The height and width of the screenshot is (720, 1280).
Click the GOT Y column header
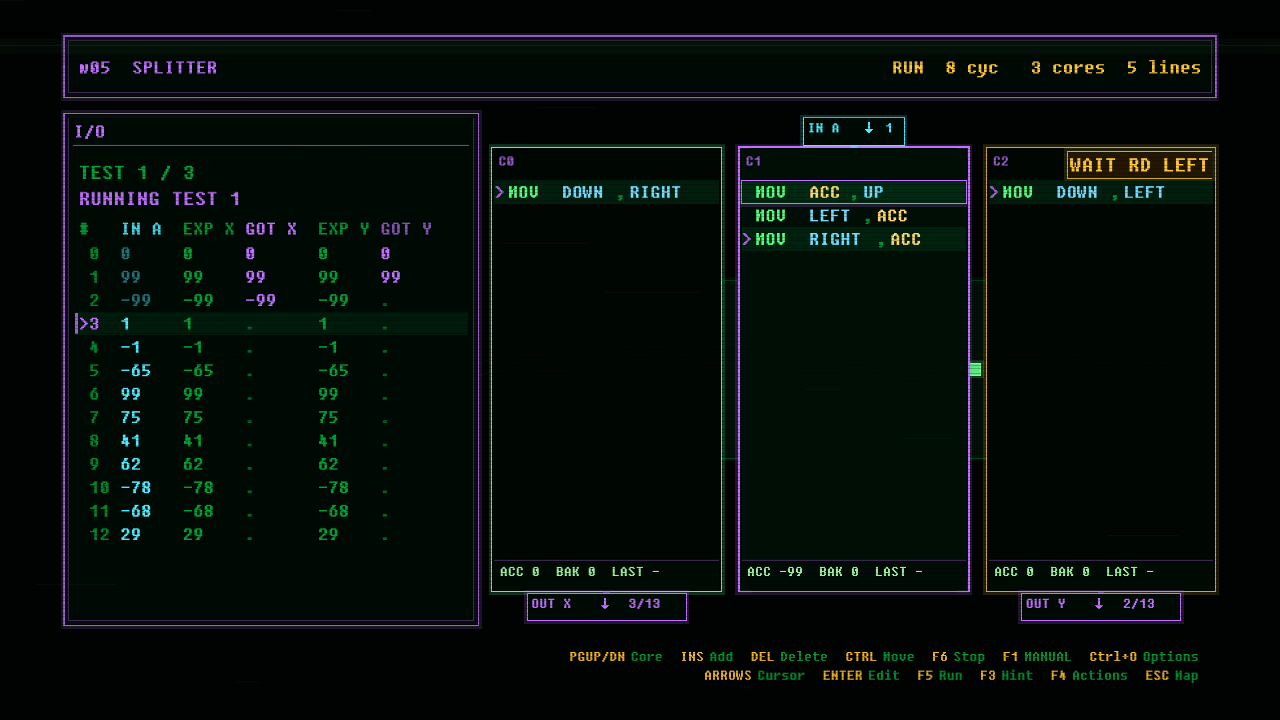coord(406,229)
